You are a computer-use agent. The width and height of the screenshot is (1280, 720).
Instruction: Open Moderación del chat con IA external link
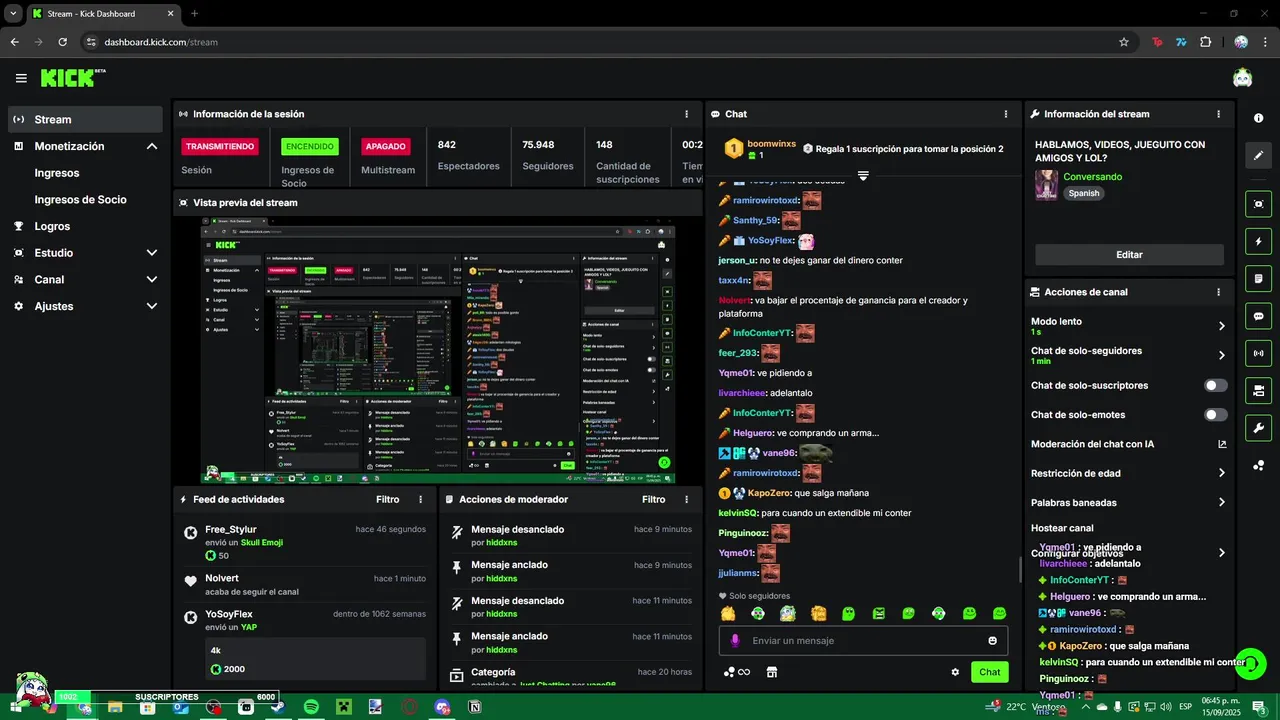click(x=1222, y=444)
